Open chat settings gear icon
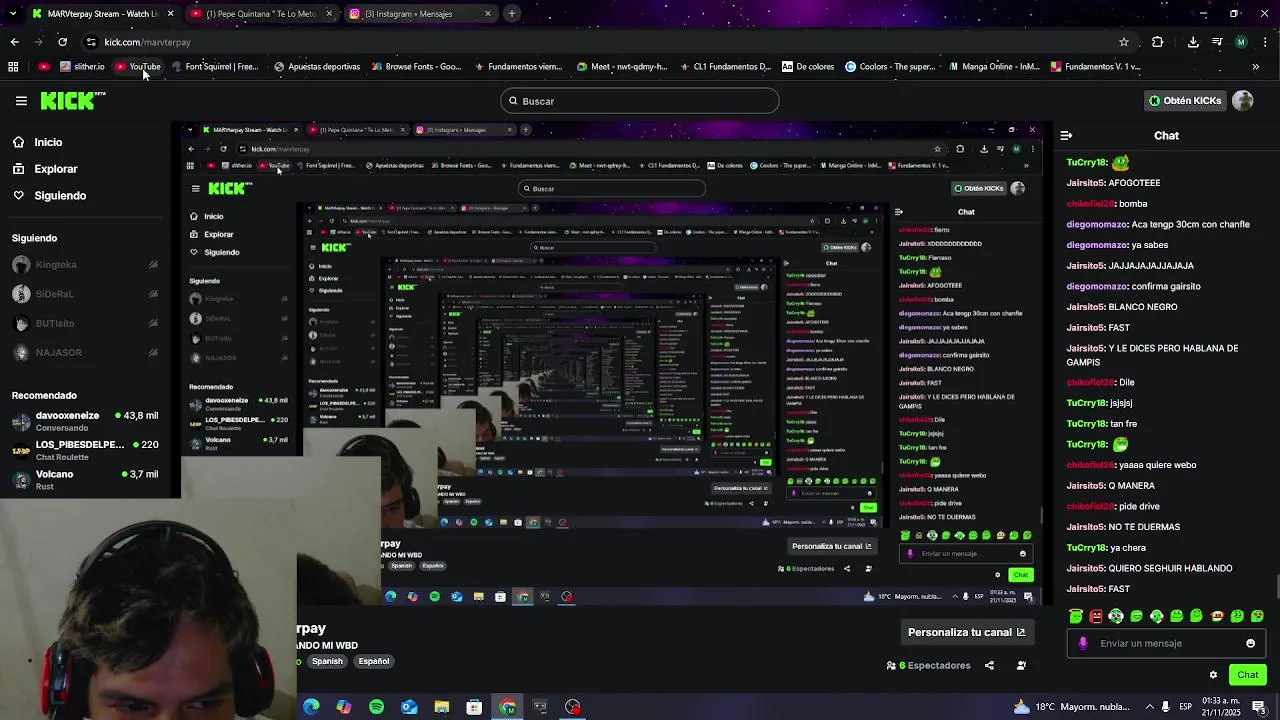 (1213, 675)
